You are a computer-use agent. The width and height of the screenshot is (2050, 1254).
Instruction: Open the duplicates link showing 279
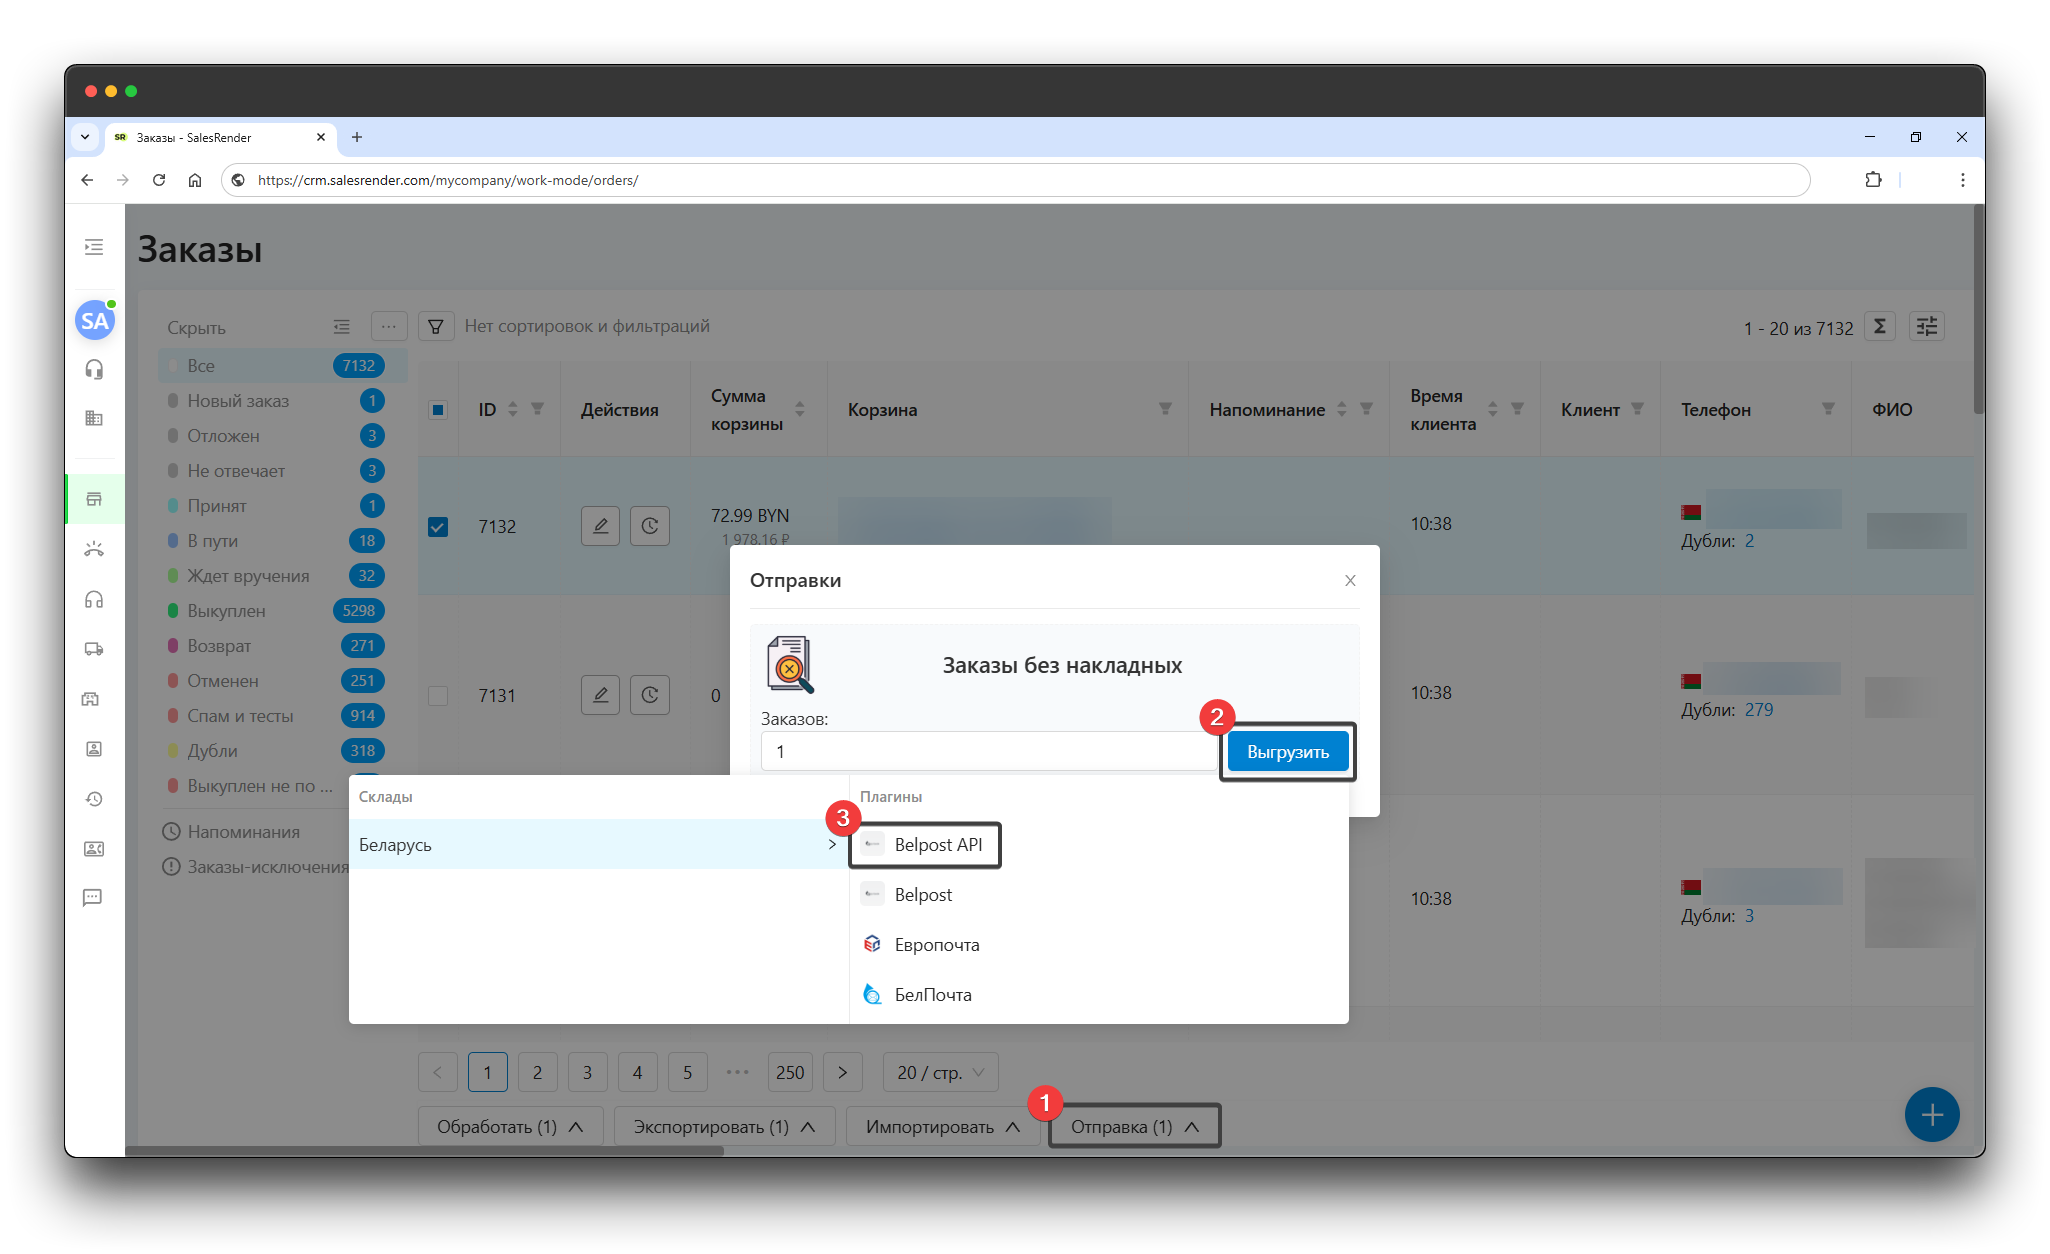click(x=1759, y=709)
